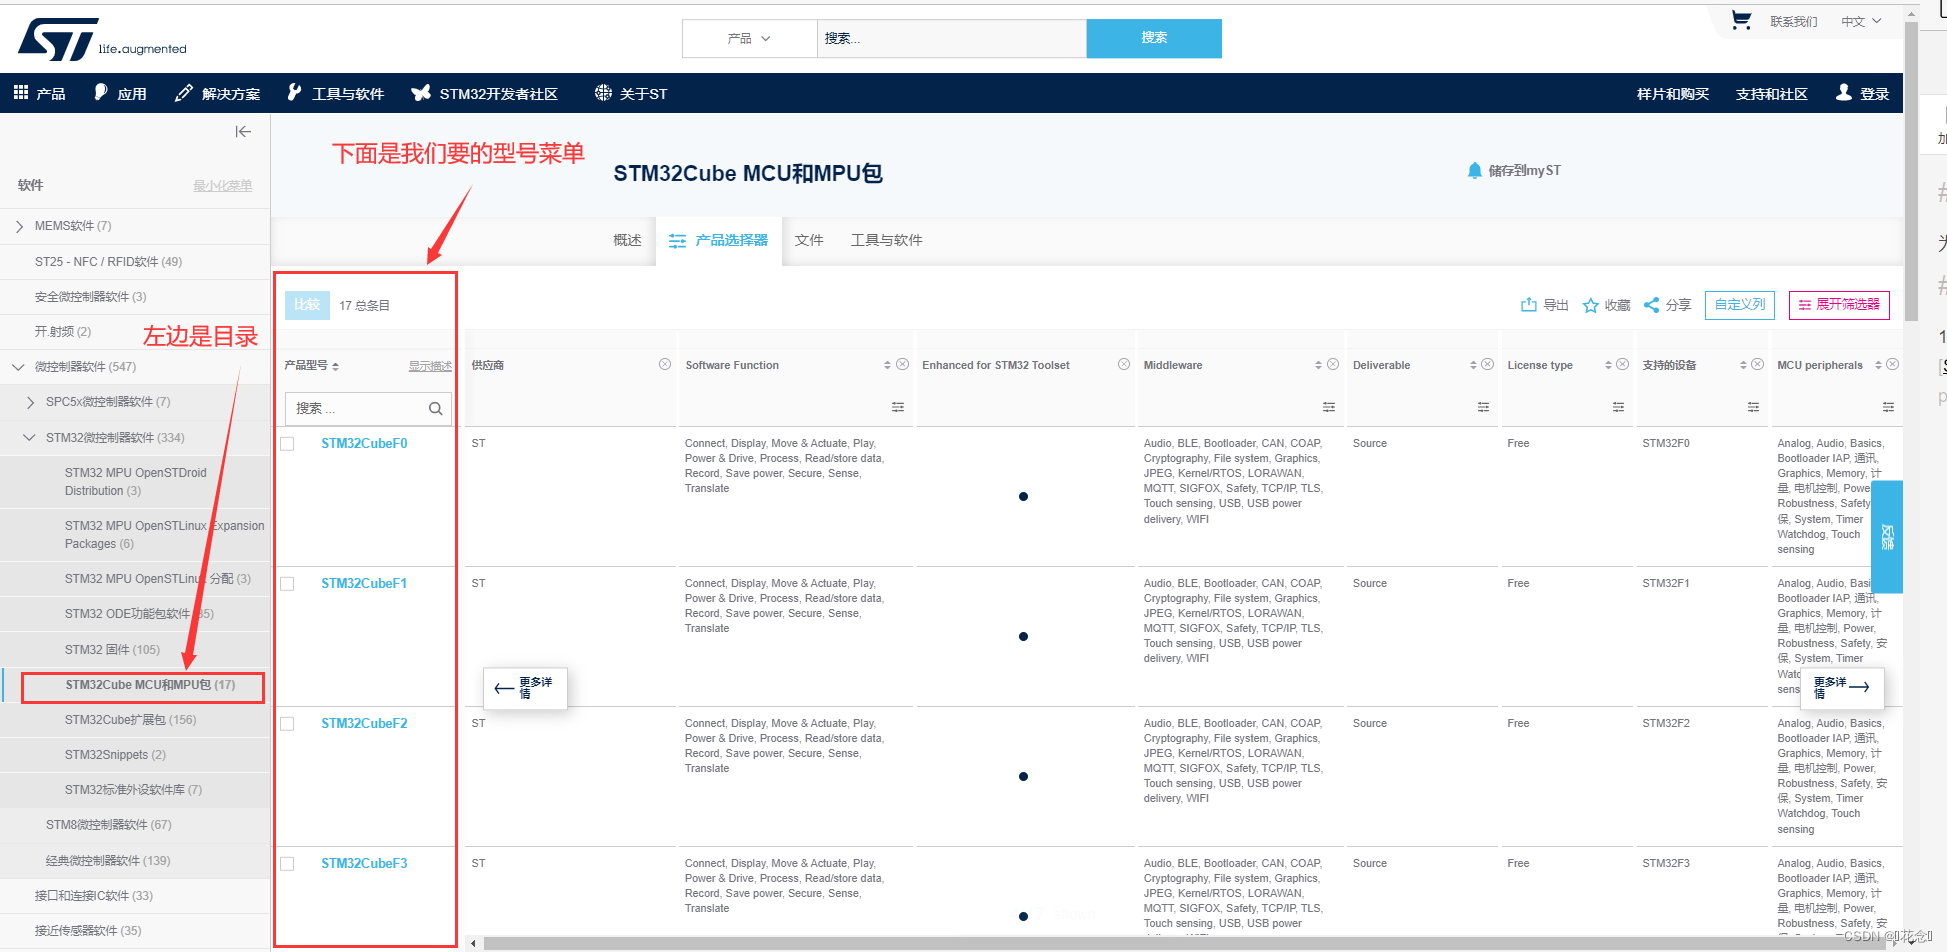The width and height of the screenshot is (1947, 952).
Task: Switch to the 概述 tab
Action: (x=627, y=240)
